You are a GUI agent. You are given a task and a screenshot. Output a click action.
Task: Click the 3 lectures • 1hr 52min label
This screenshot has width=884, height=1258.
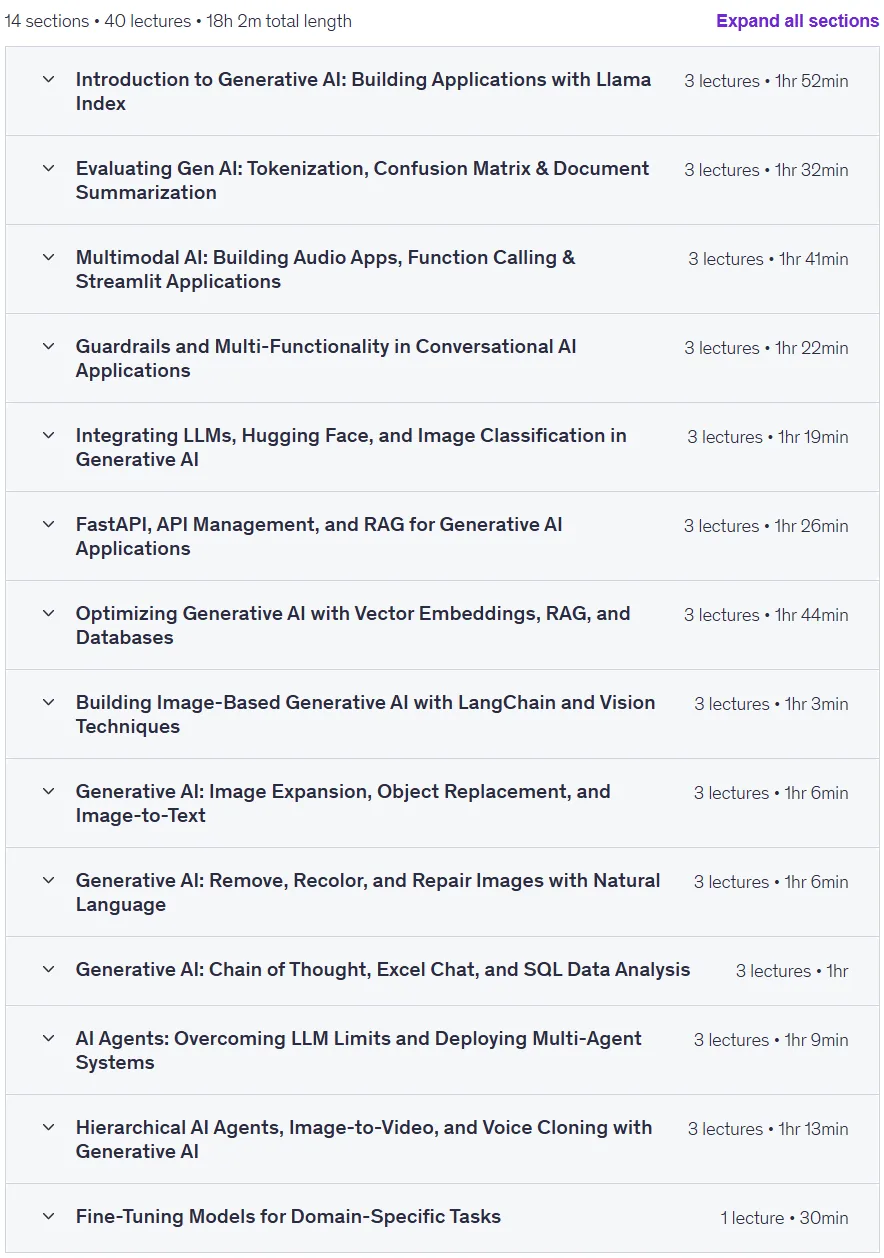[x=766, y=81]
